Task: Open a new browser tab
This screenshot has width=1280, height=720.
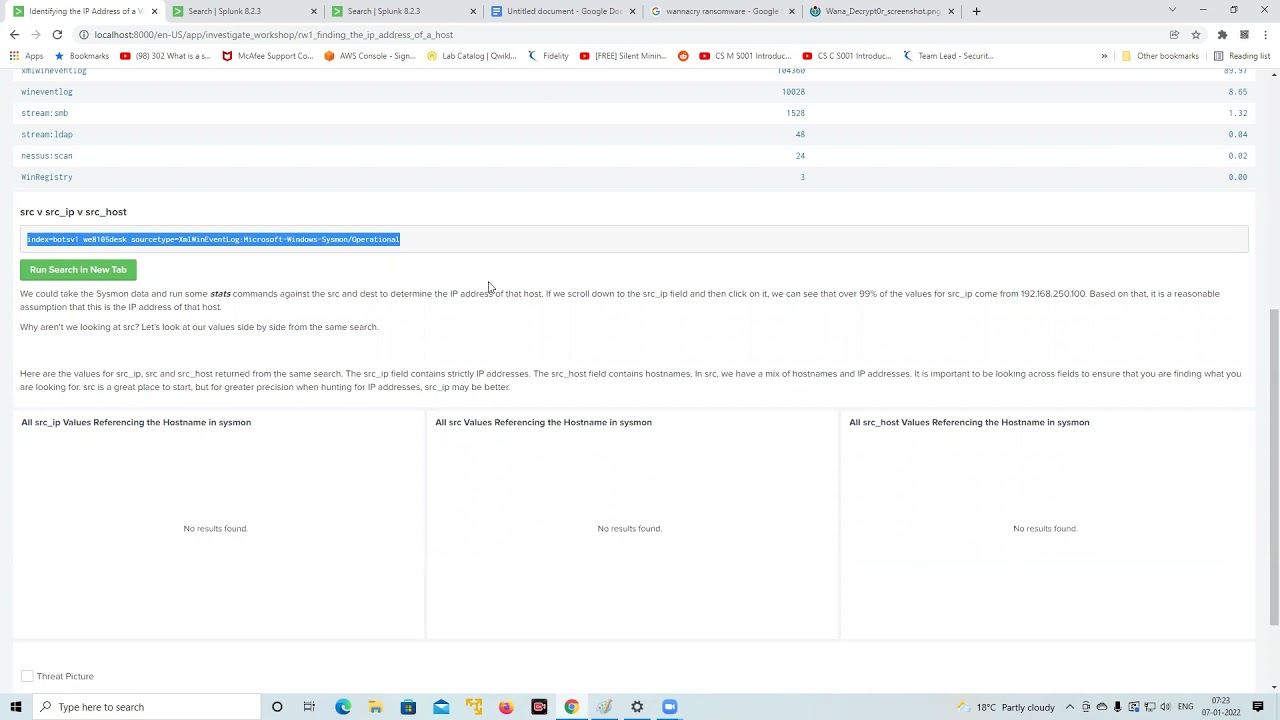Action: 976,11
